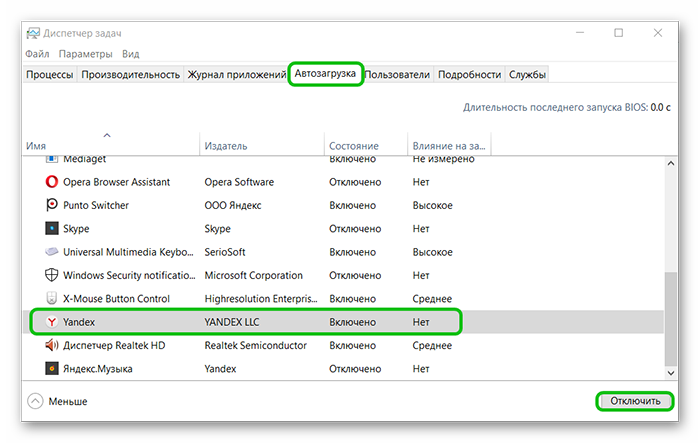This screenshot has height=443, width=700.
Task: Click the X-Mouse Button Control icon
Action: point(52,298)
